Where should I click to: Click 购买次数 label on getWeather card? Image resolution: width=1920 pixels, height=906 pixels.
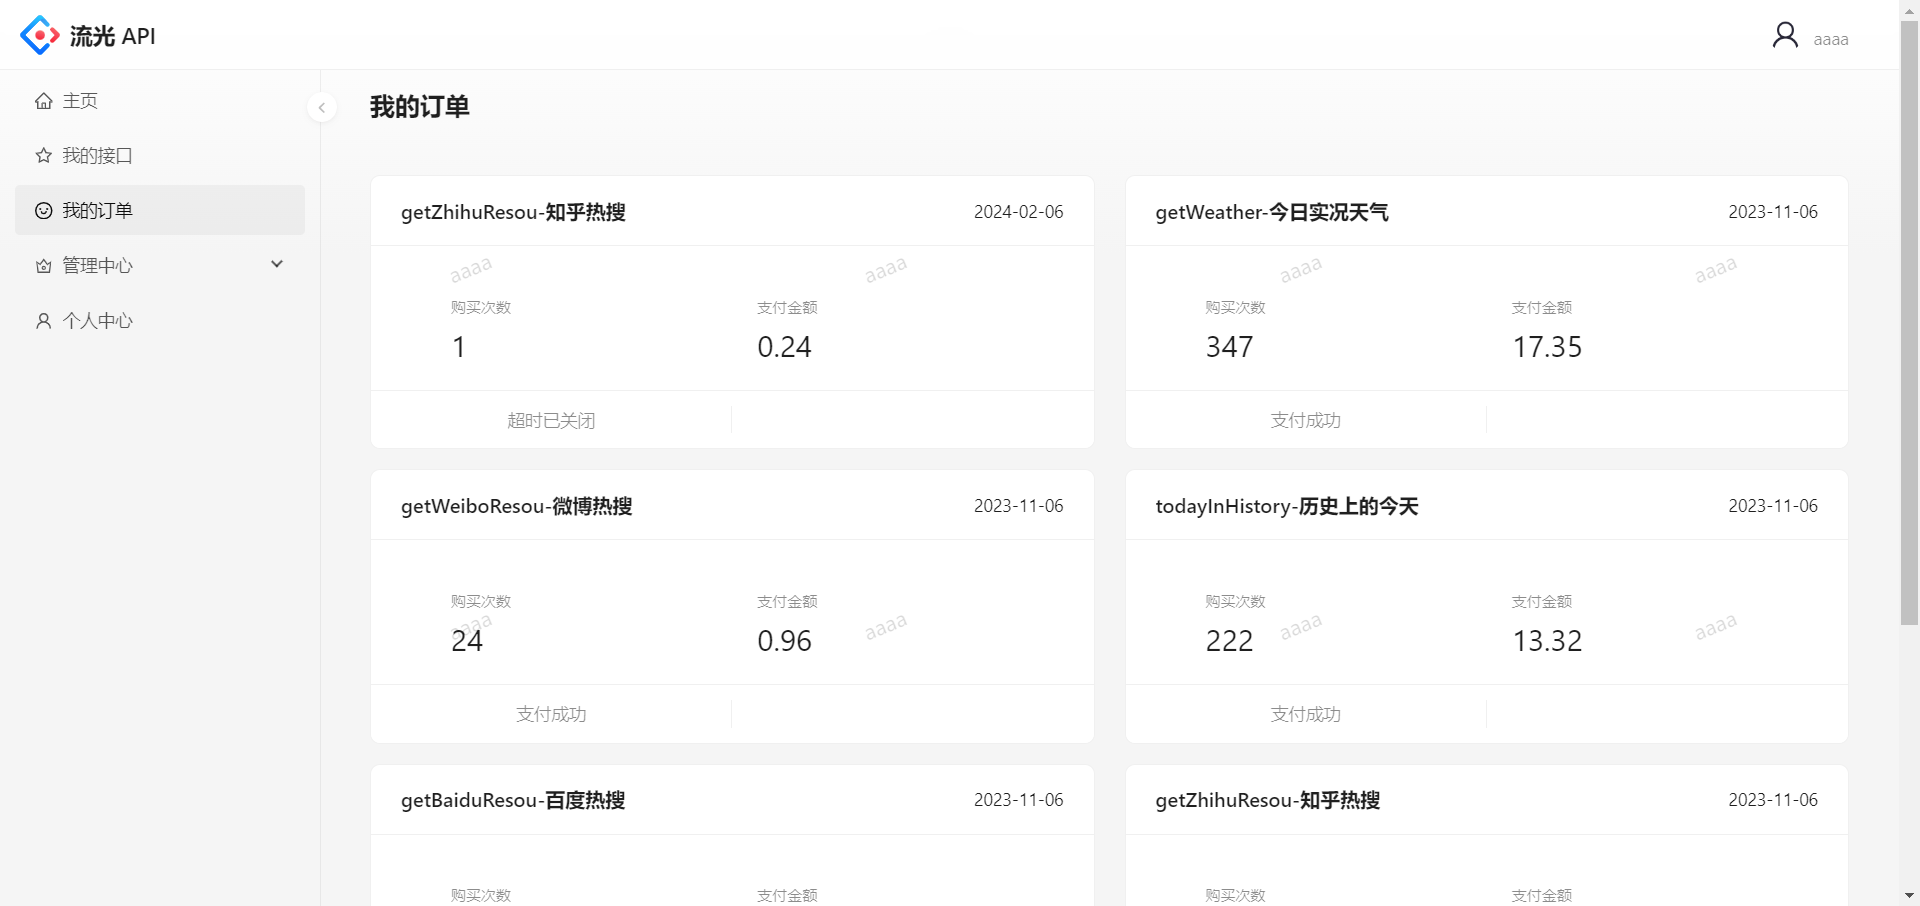click(x=1235, y=308)
